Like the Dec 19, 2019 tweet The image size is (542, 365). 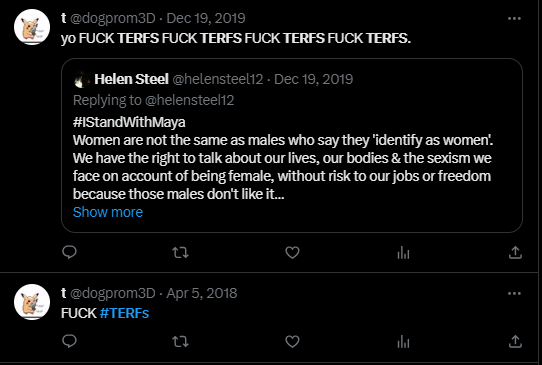point(292,253)
